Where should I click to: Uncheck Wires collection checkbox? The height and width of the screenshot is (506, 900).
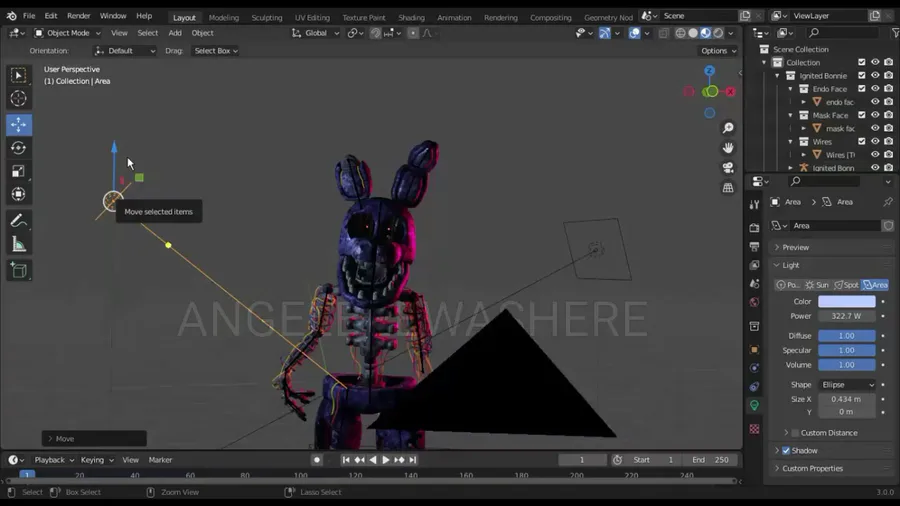pyautogui.click(x=862, y=141)
